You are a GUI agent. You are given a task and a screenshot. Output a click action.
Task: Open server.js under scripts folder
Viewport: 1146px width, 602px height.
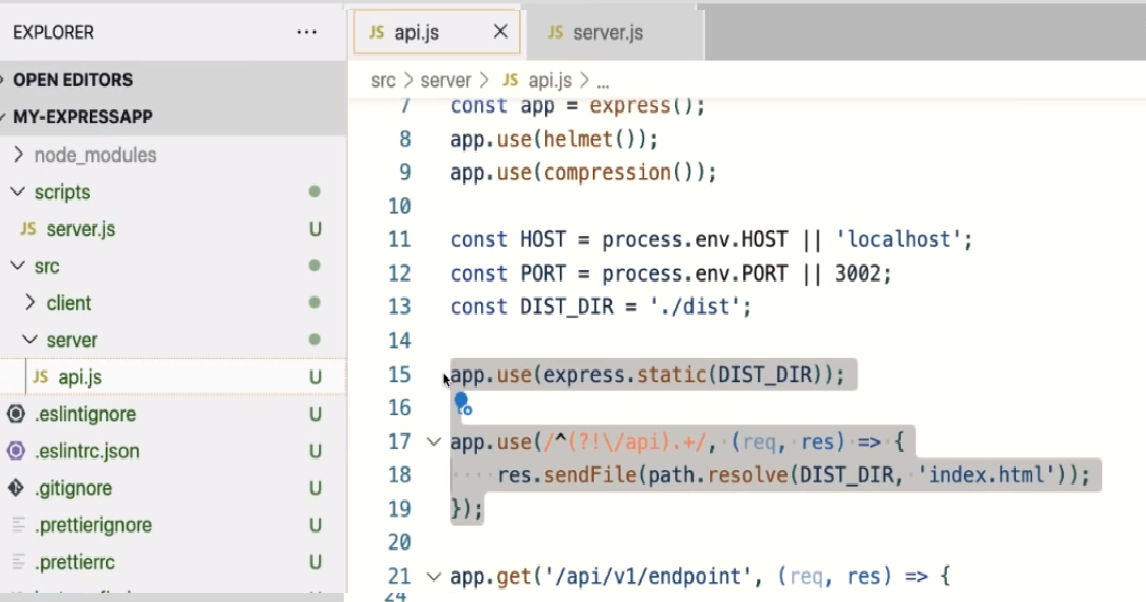[80, 229]
